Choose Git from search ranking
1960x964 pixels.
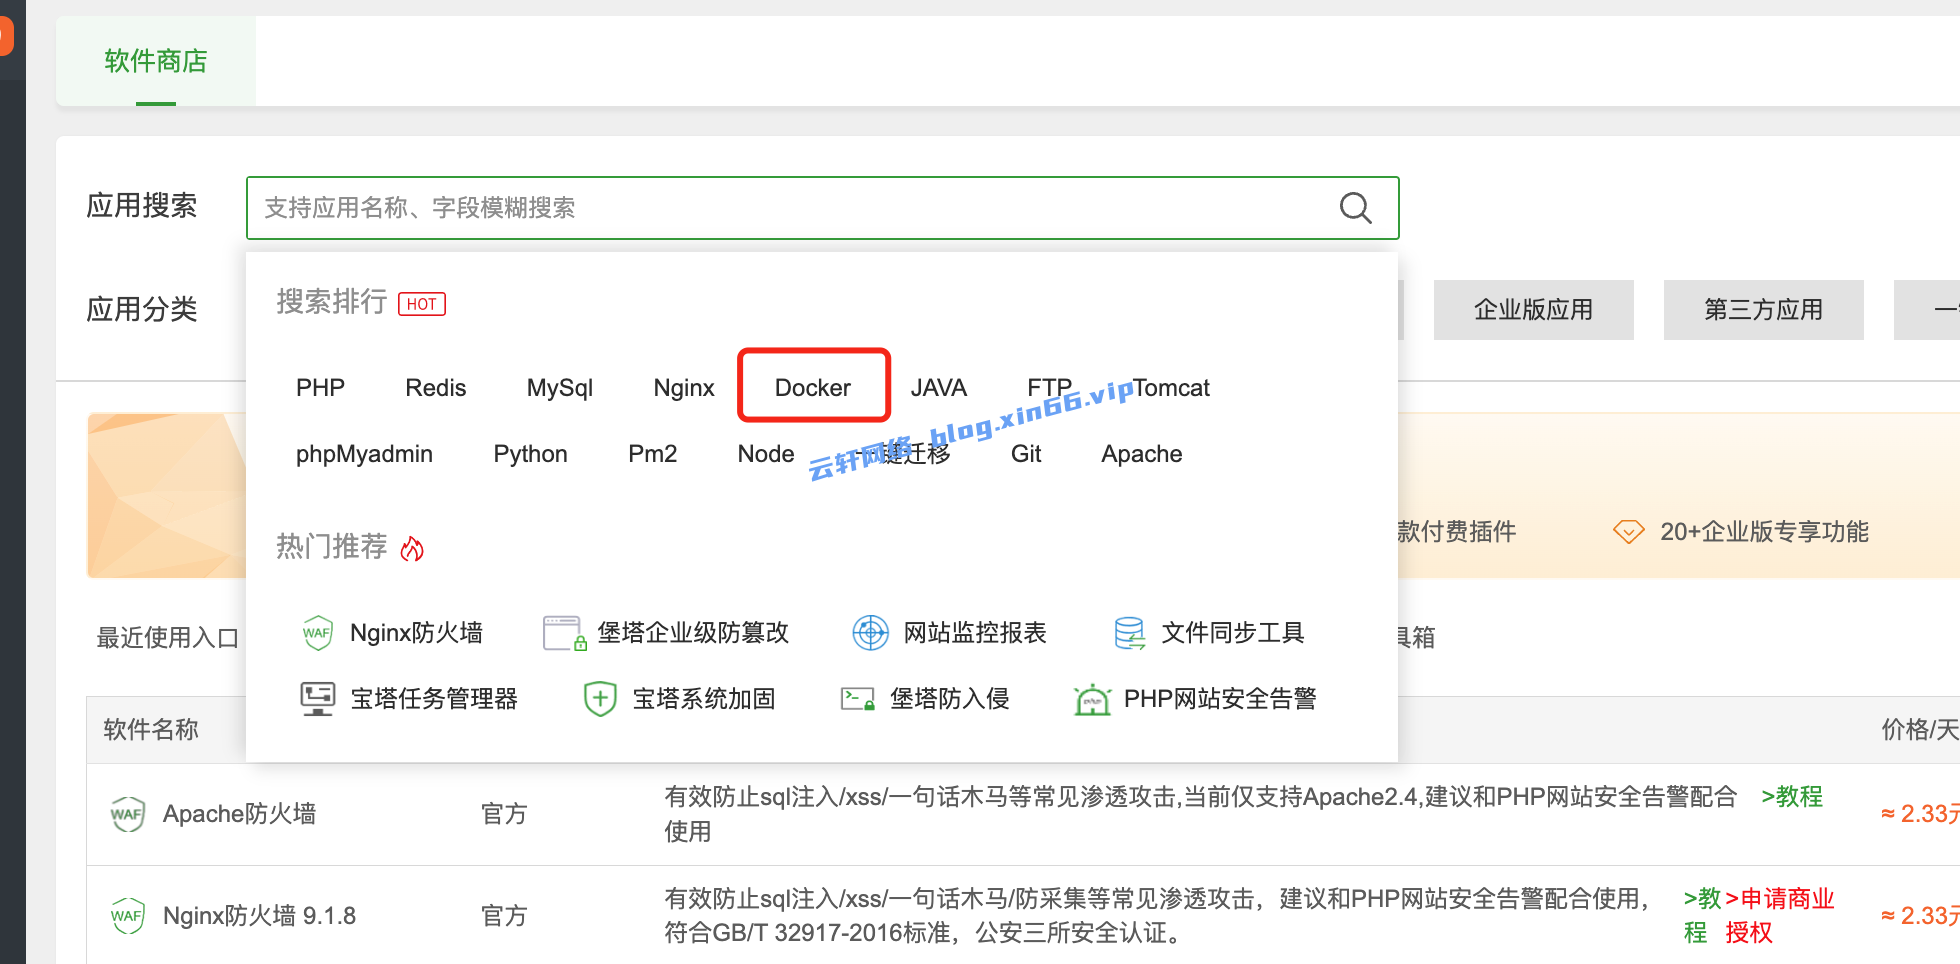[1026, 454]
